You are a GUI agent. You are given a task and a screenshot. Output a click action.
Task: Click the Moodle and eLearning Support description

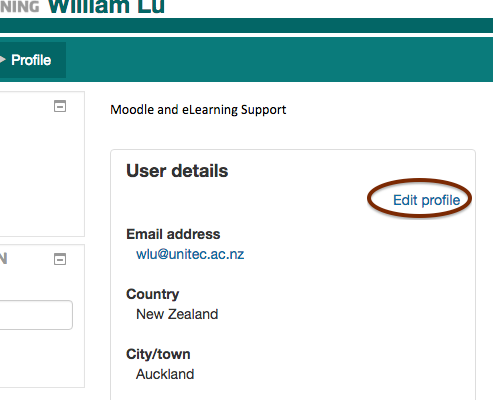pyautogui.click(x=198, y=110)
